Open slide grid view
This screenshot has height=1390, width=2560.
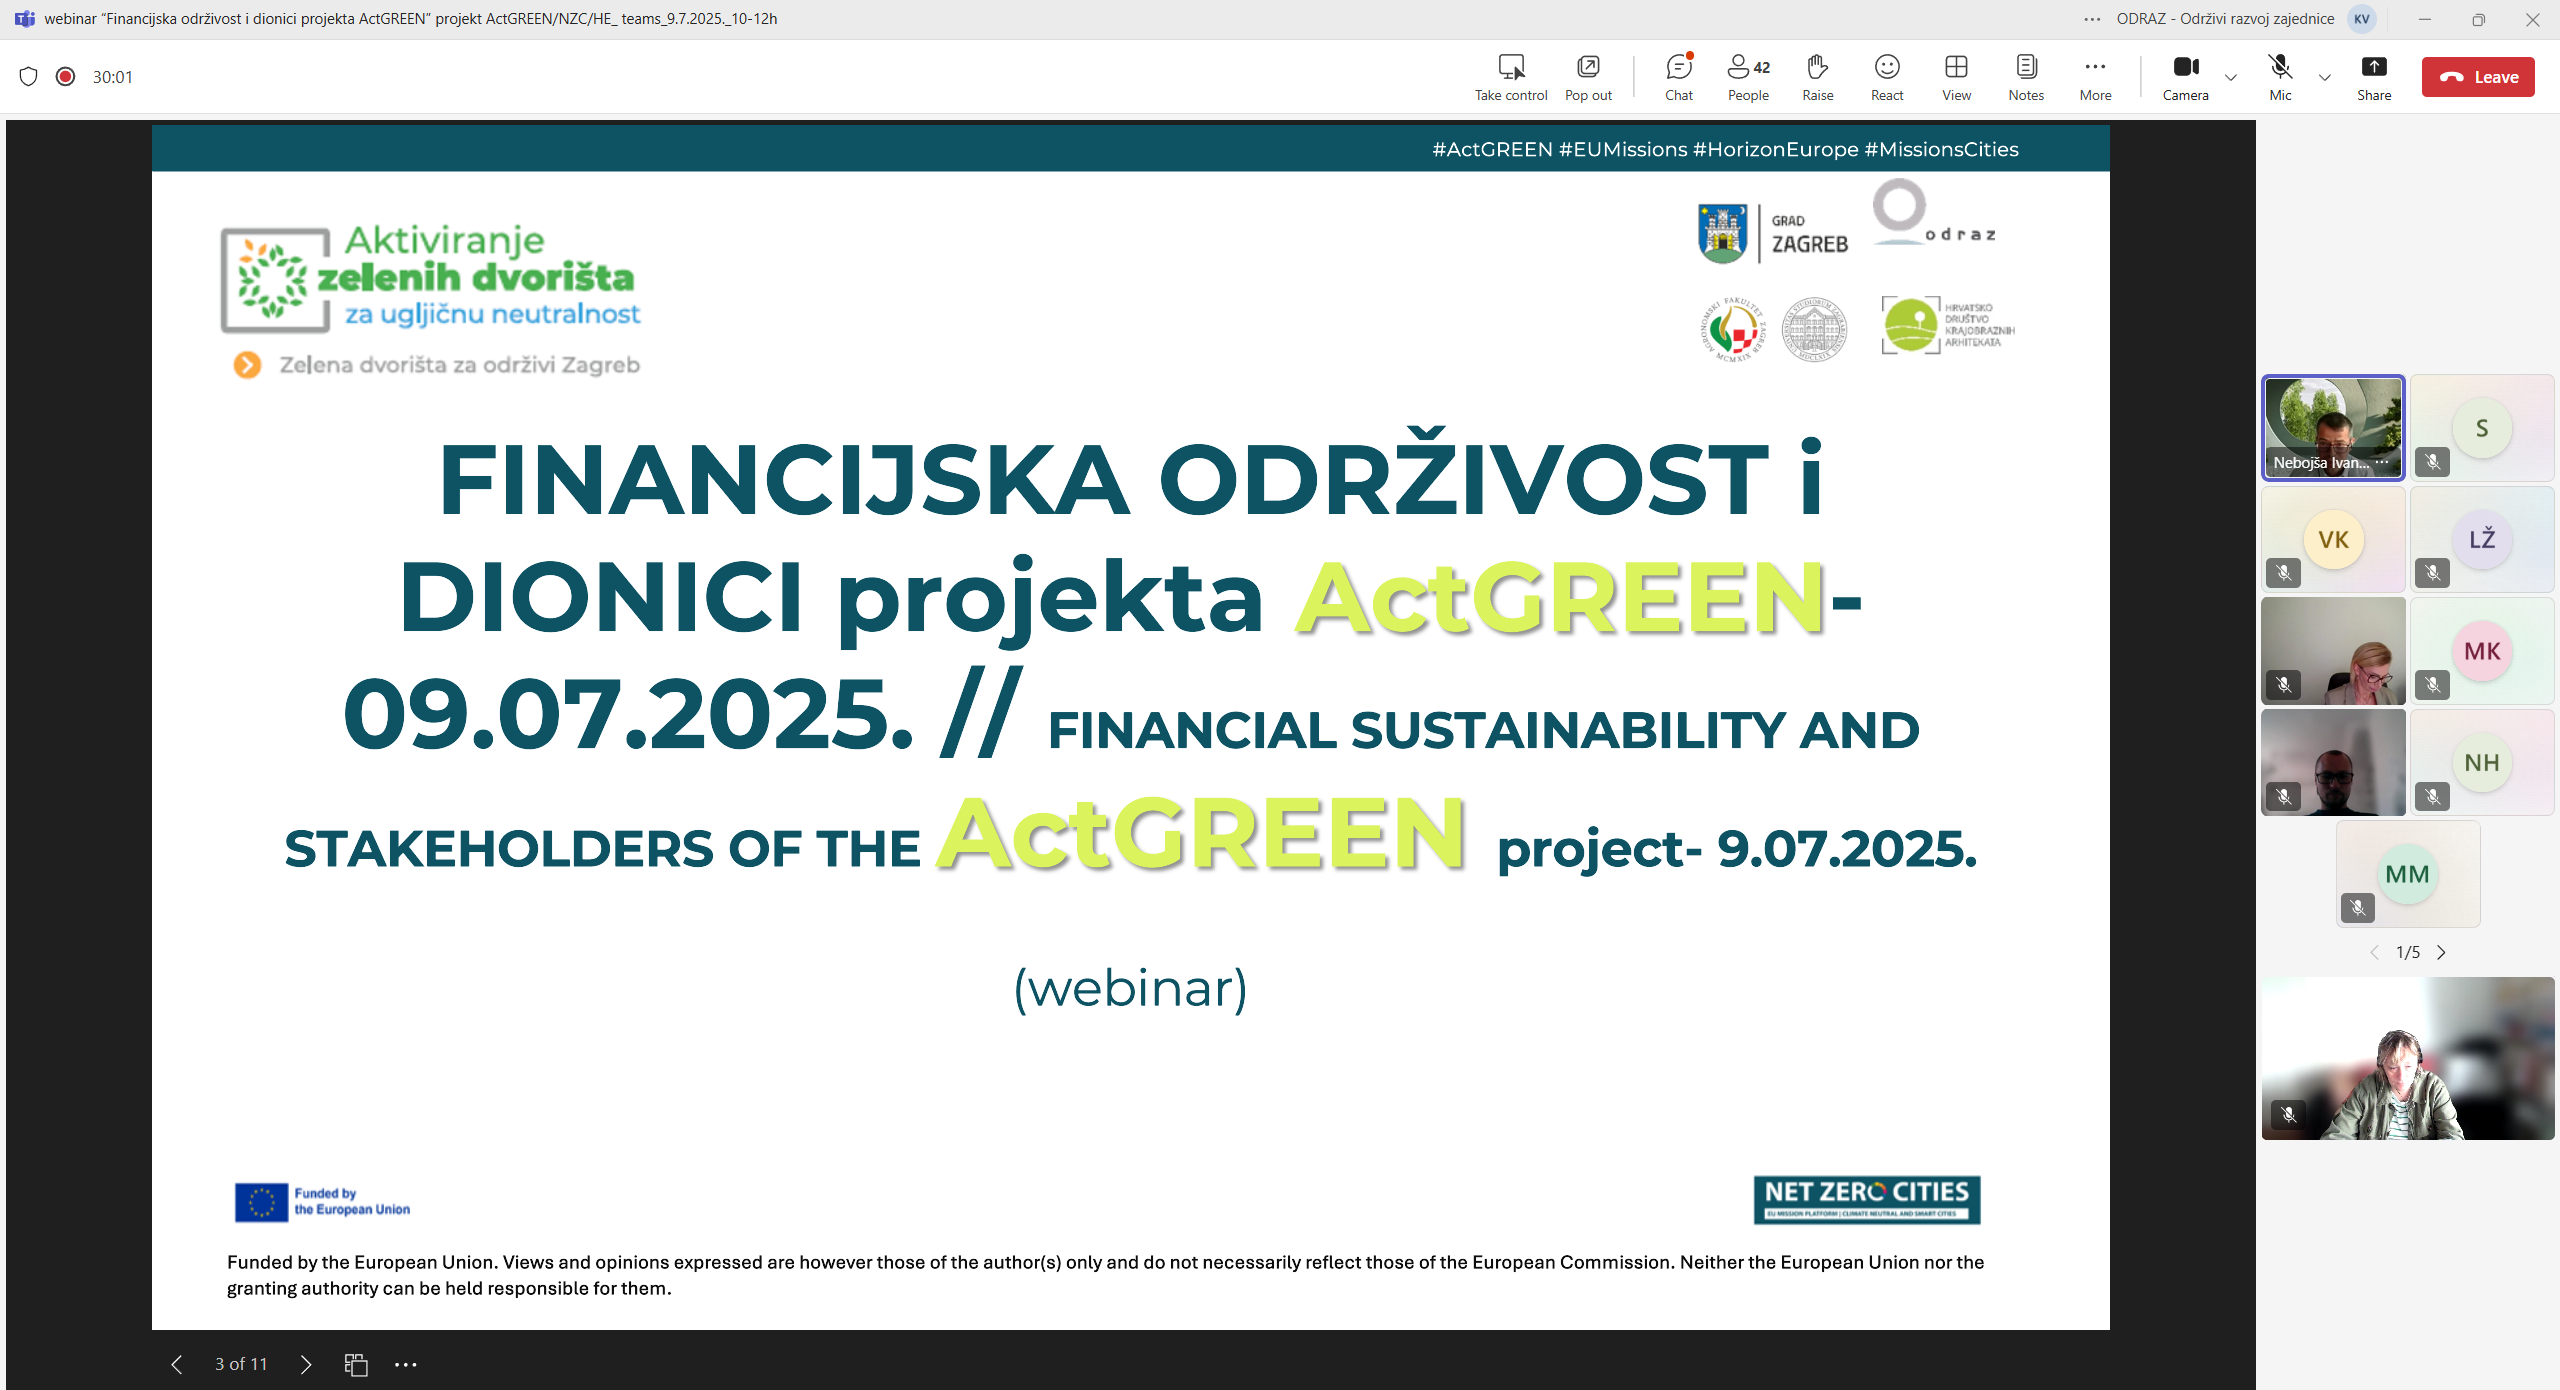coord(356,1364)
